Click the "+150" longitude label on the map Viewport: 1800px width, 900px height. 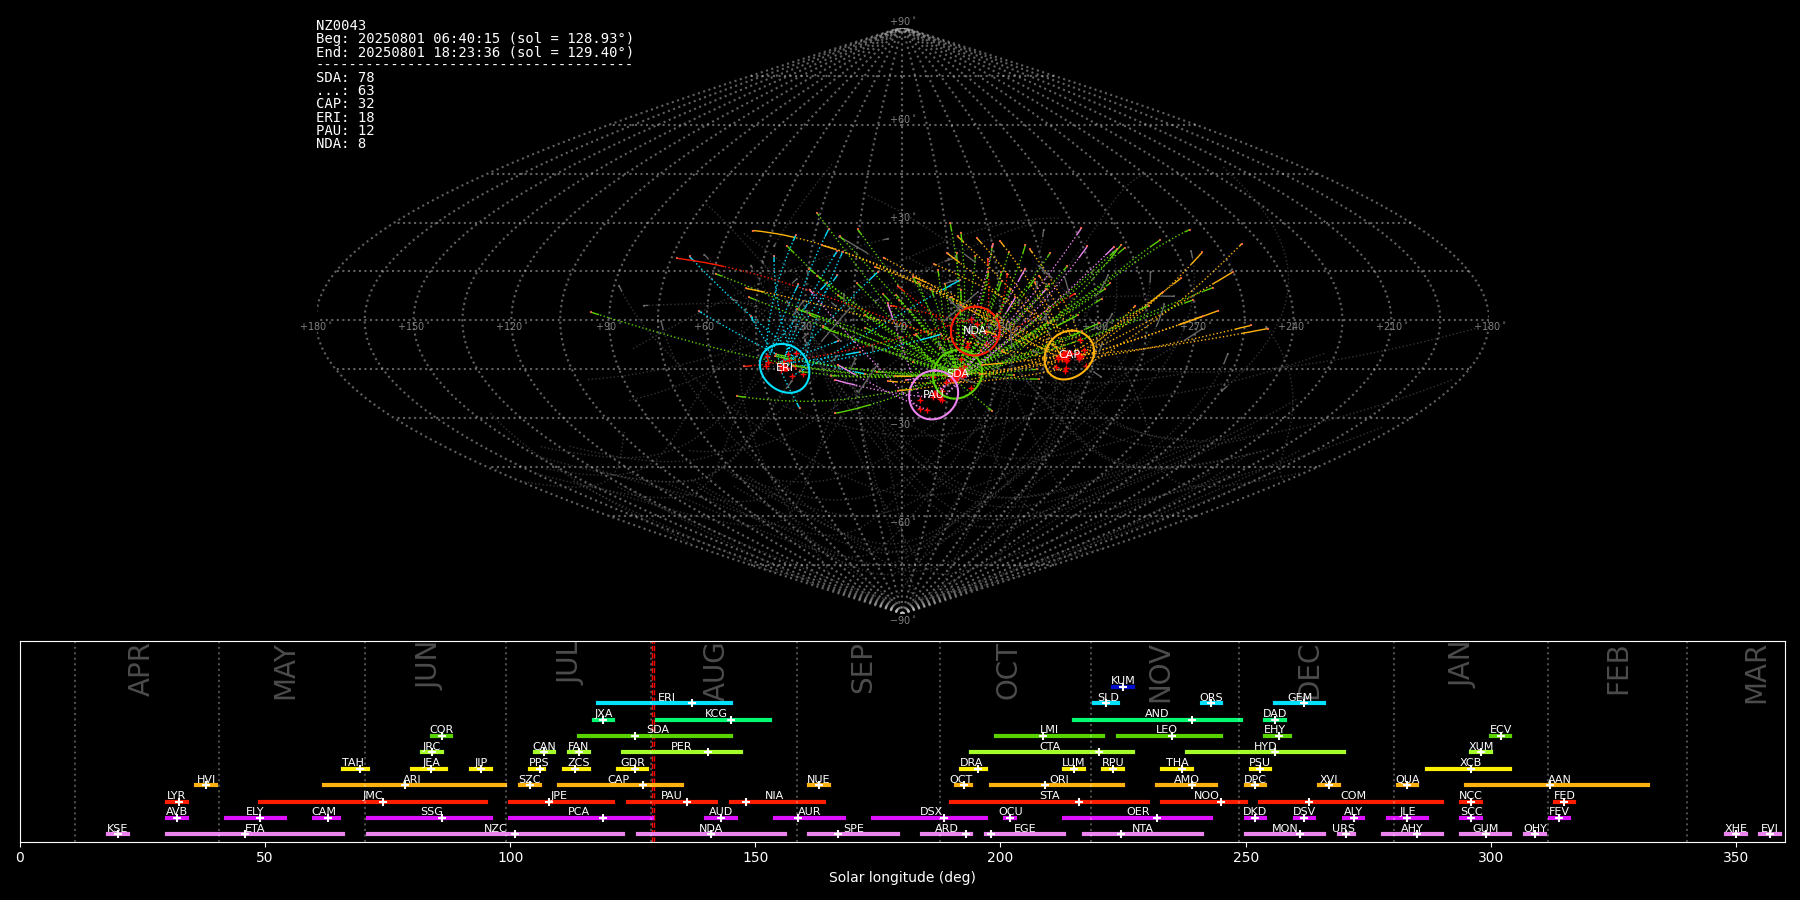(x=411, y=327)
